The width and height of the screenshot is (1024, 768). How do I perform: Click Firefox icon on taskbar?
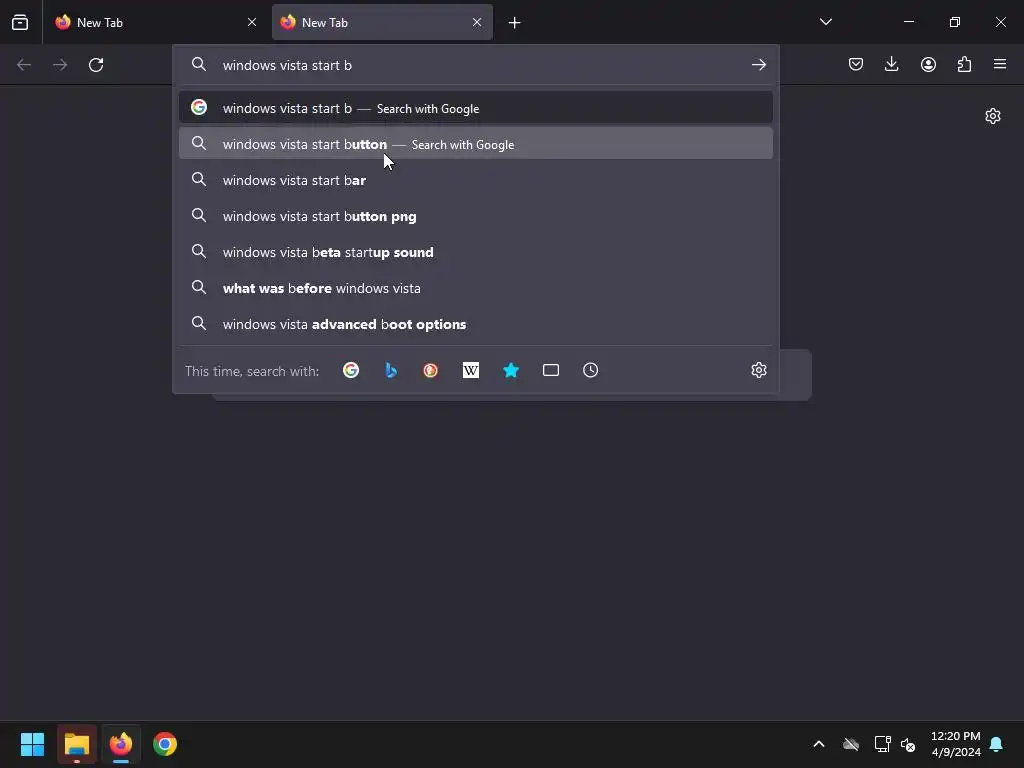(x=121, y=744)
